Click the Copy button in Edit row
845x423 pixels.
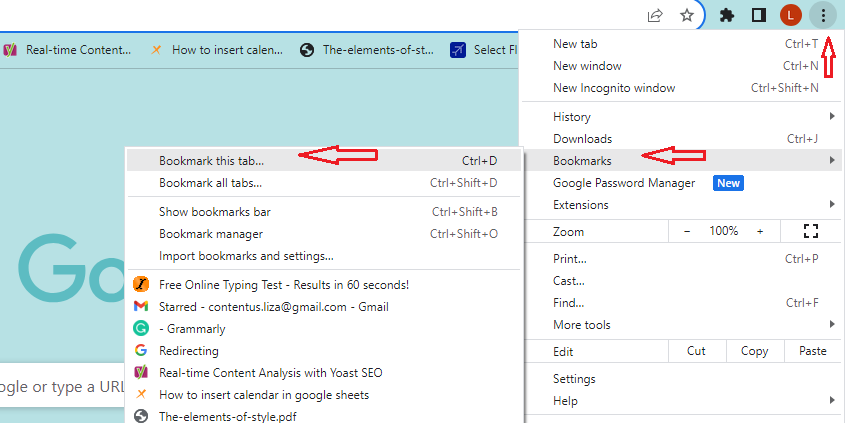point(754,351)
